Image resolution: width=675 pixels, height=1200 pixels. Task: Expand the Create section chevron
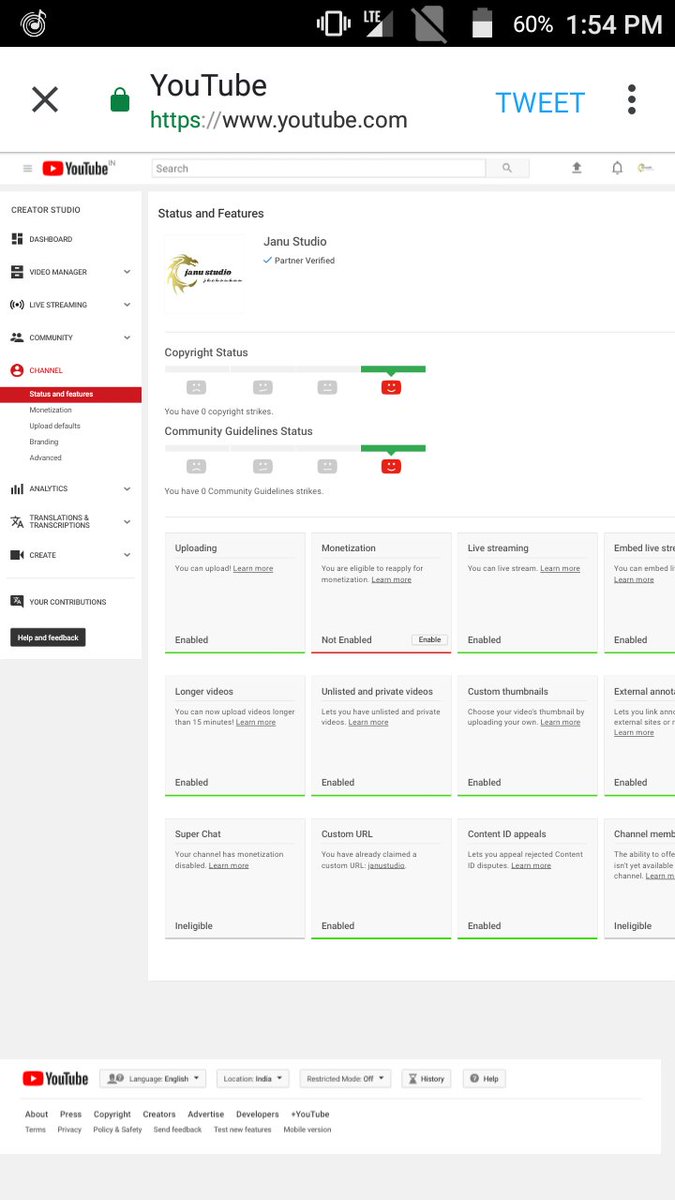tap(127, 555)
